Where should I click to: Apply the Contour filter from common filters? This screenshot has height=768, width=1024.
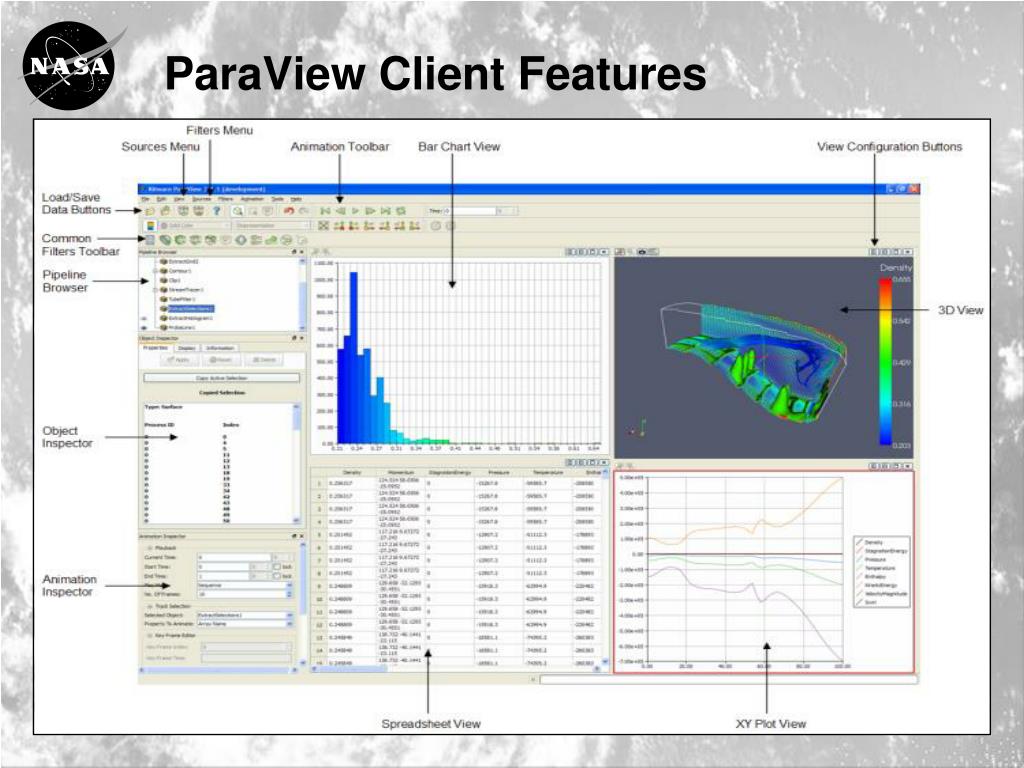pyautogui.click(x=166, y=240)
